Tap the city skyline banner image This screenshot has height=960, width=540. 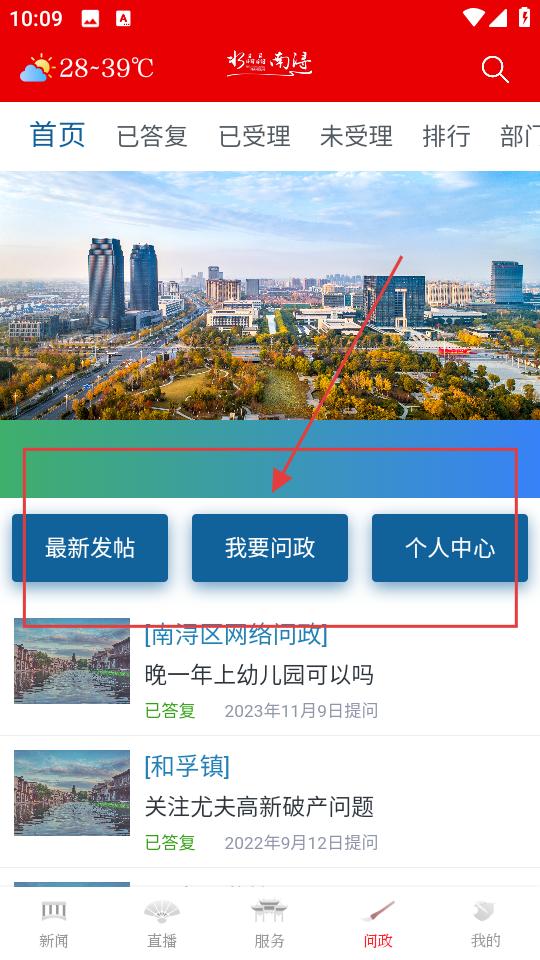click(270, 295)
